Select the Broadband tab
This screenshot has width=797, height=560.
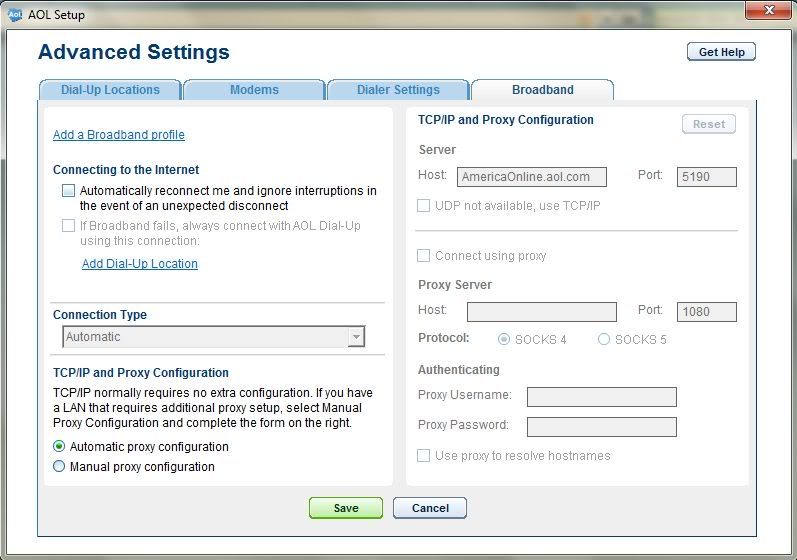(x=543, y=90)
